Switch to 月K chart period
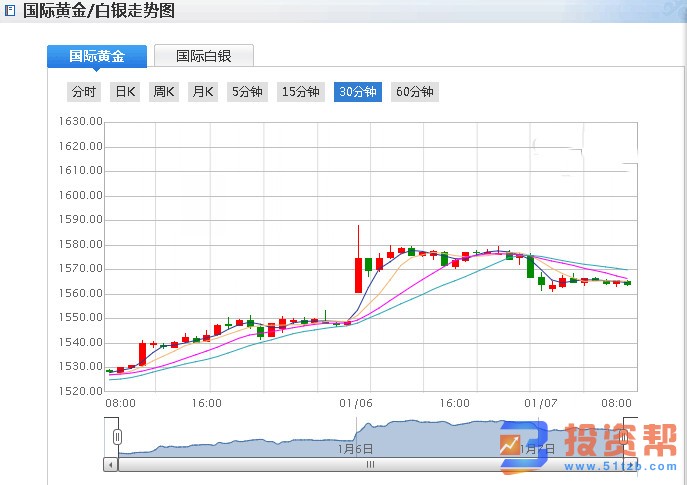The image size is (687, 485). pos(203,92)
